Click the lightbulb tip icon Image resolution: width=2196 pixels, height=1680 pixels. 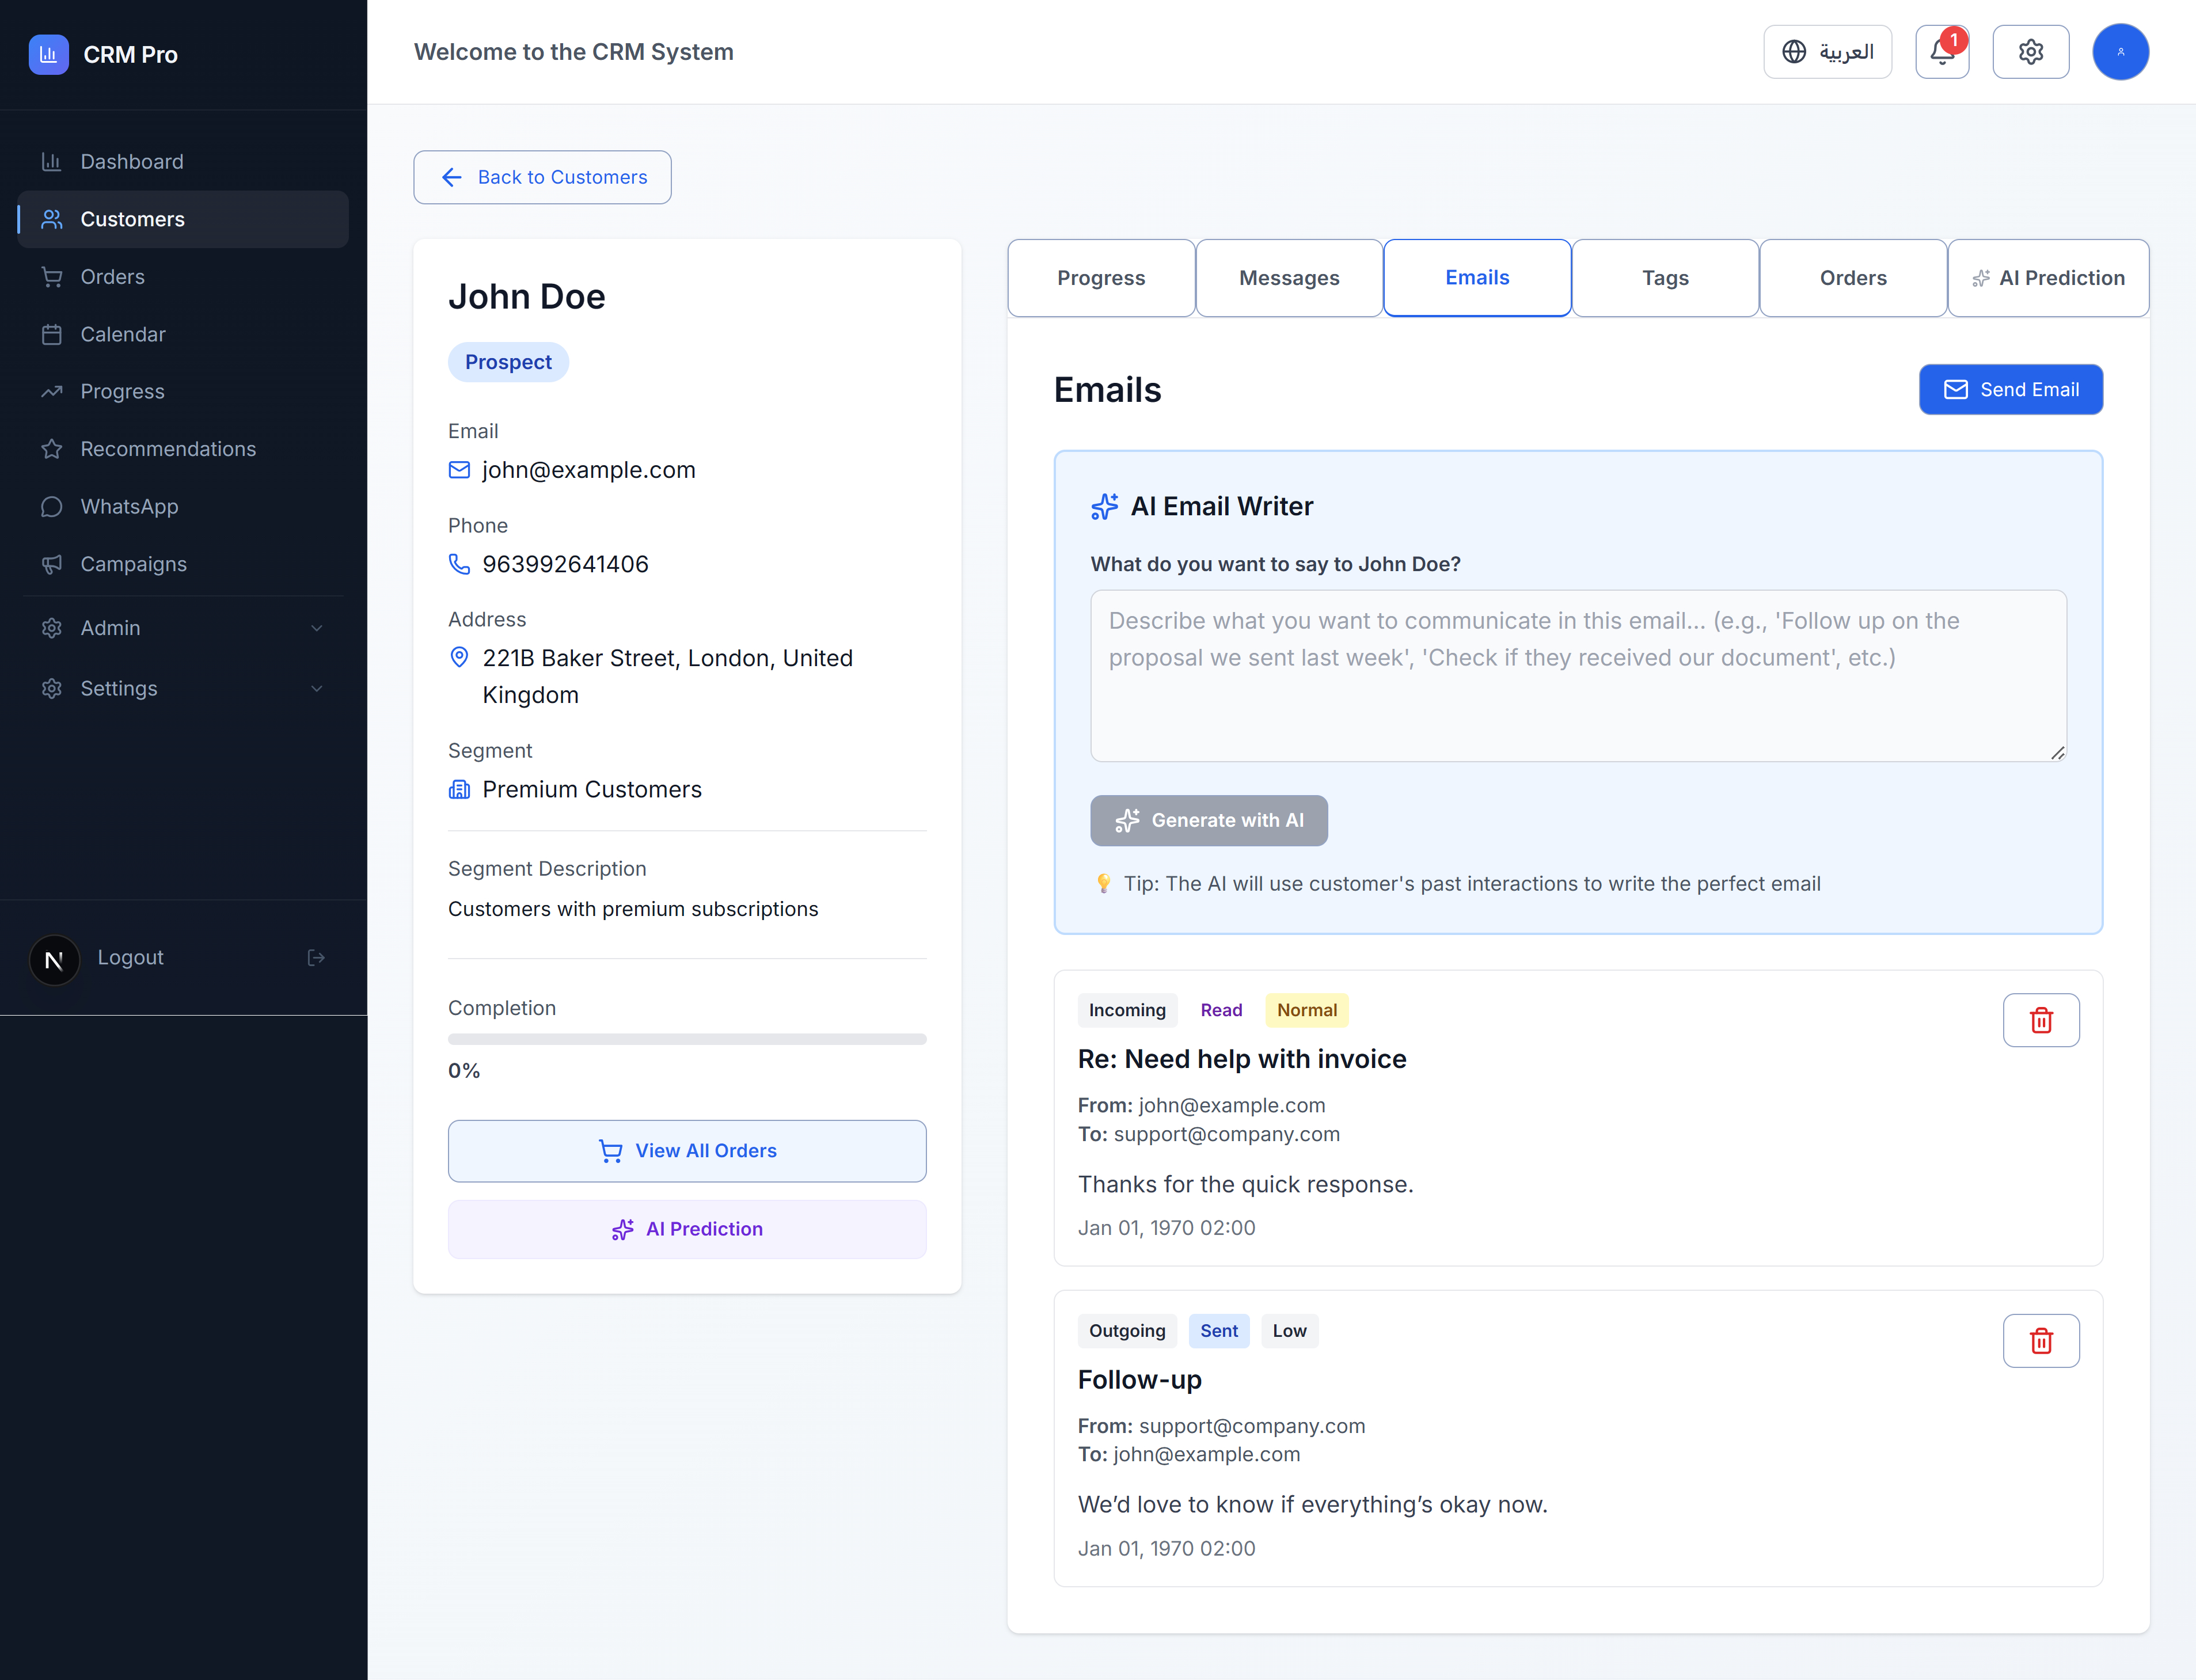pos(1103,884)
